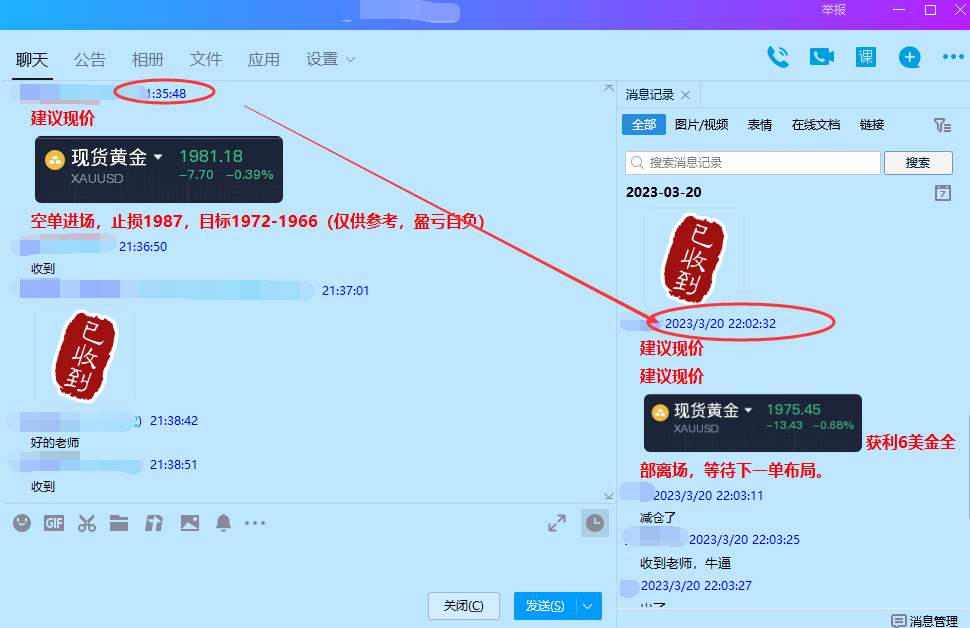This screenshot has width=970, height=628.
Task: Switch to the 相册 tab
Action: click(x=148, y=59)
